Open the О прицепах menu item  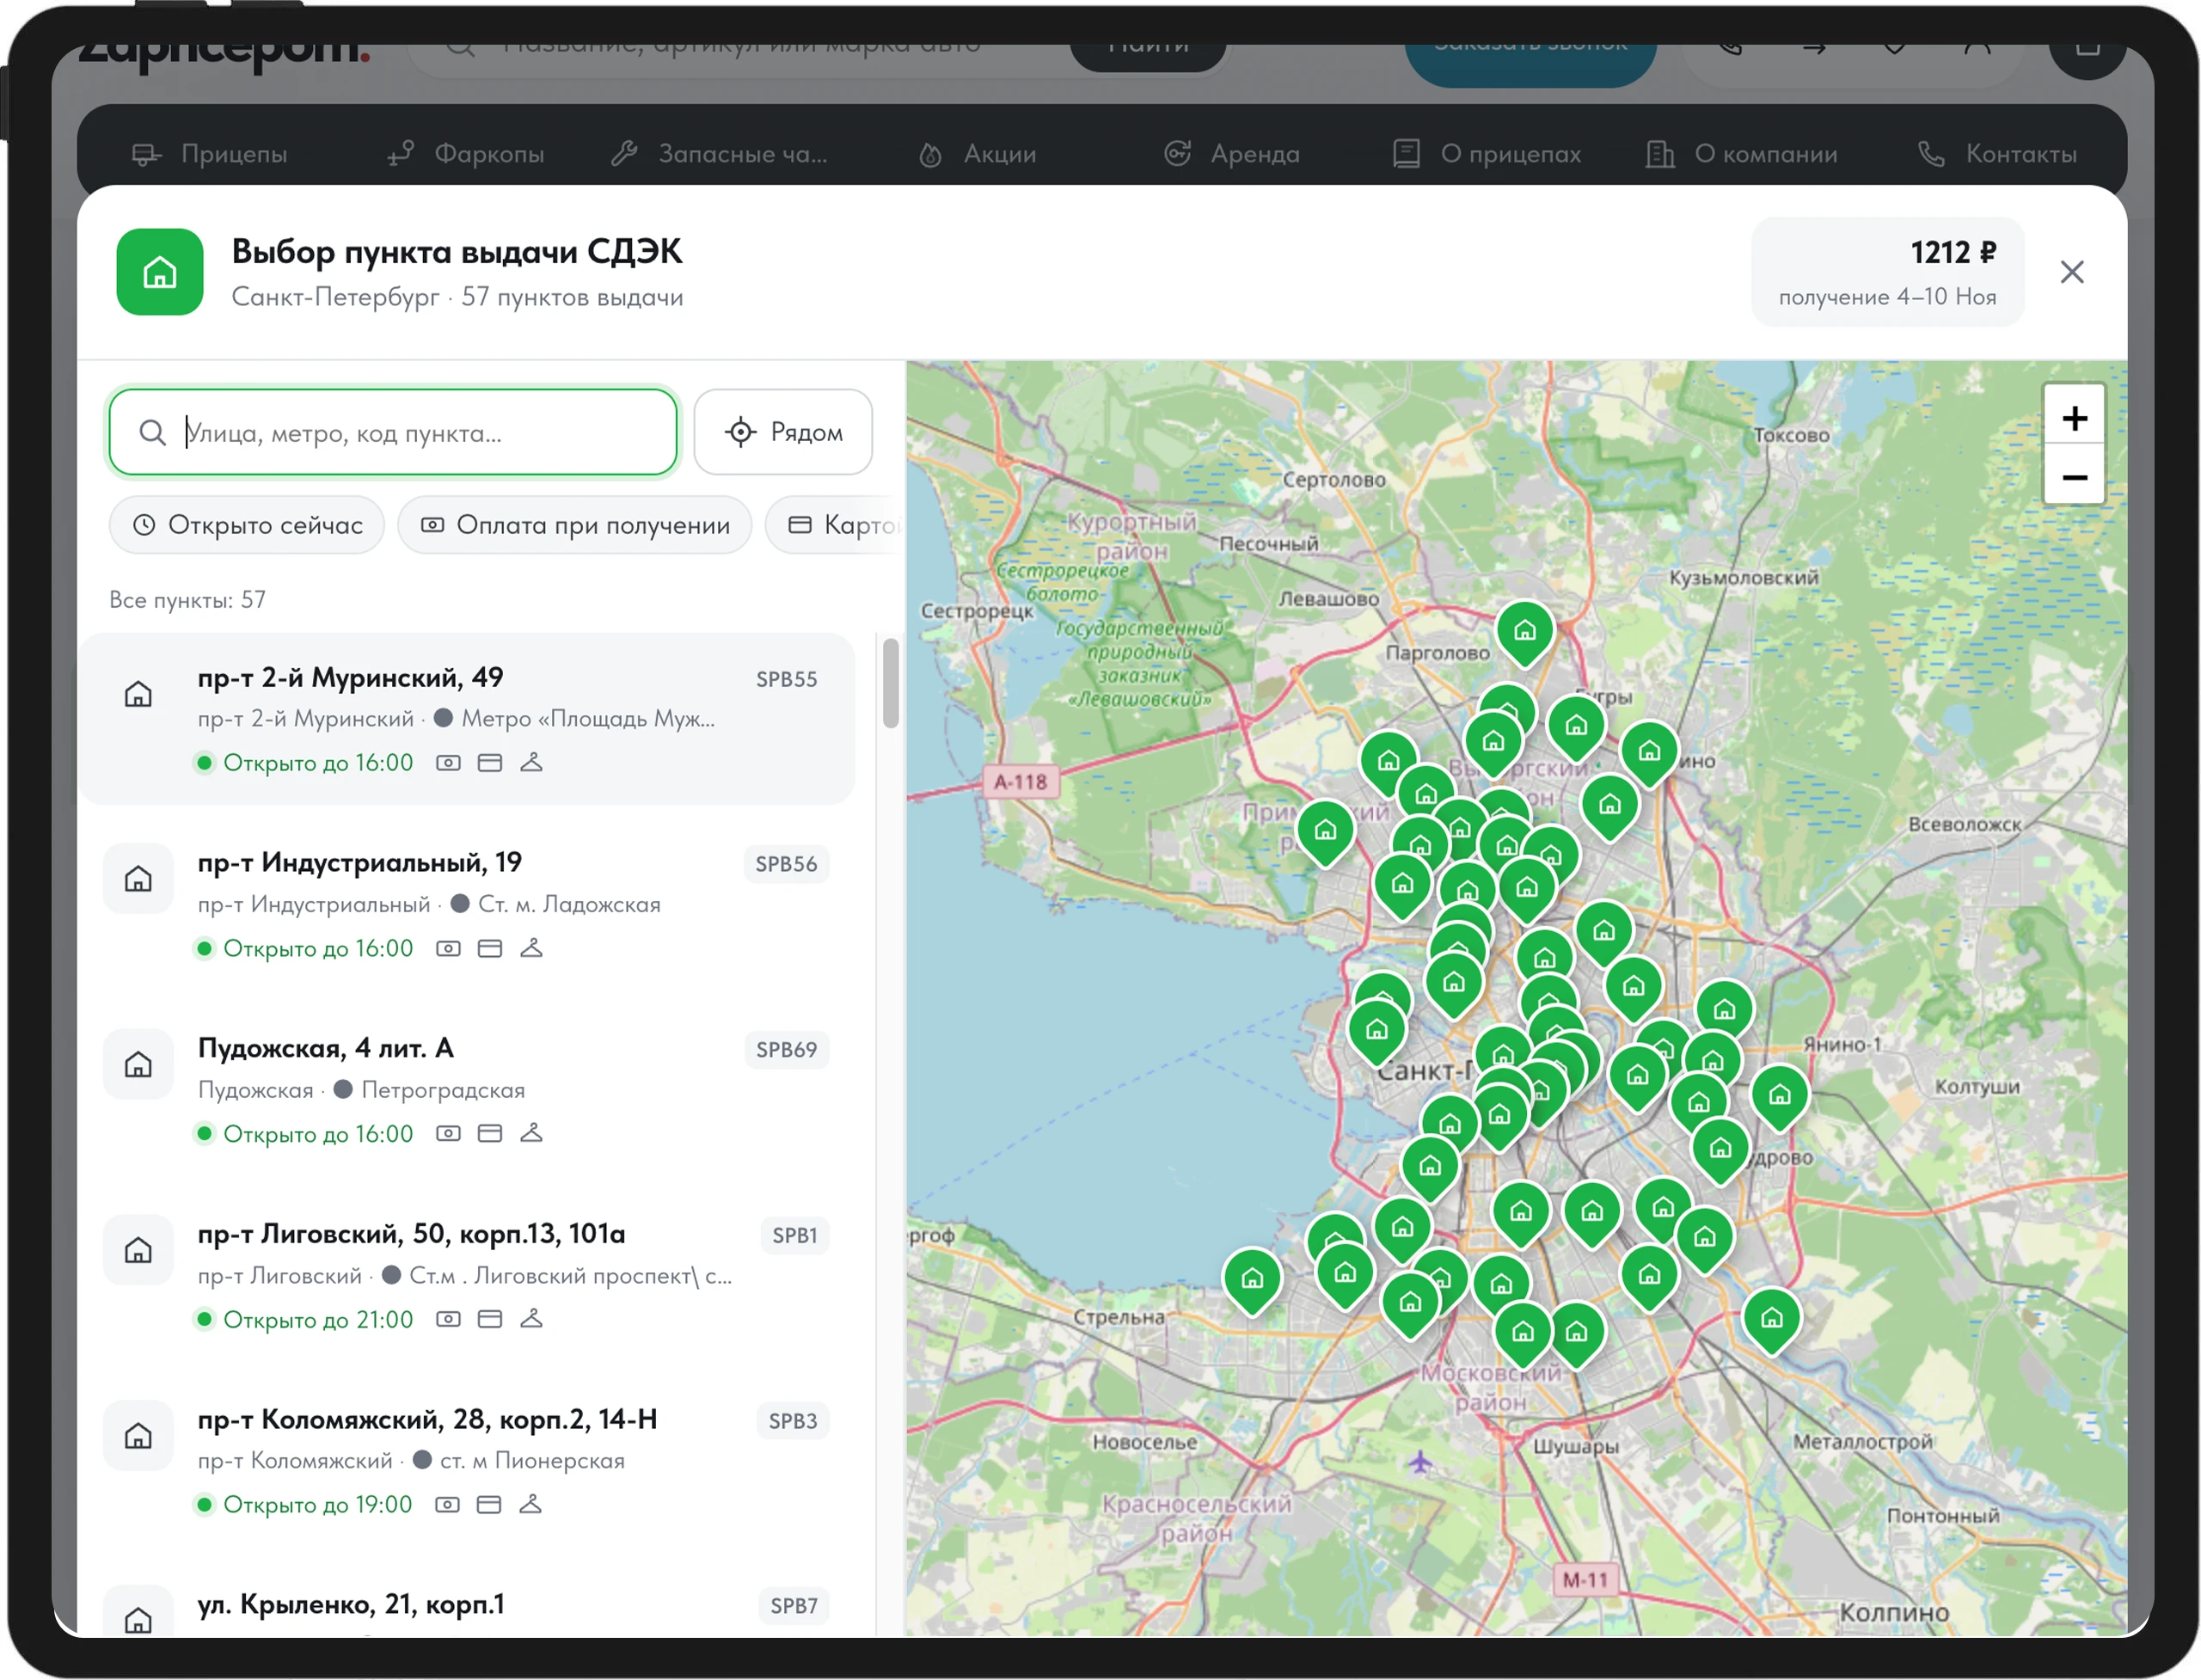[x=1487, y=154]
